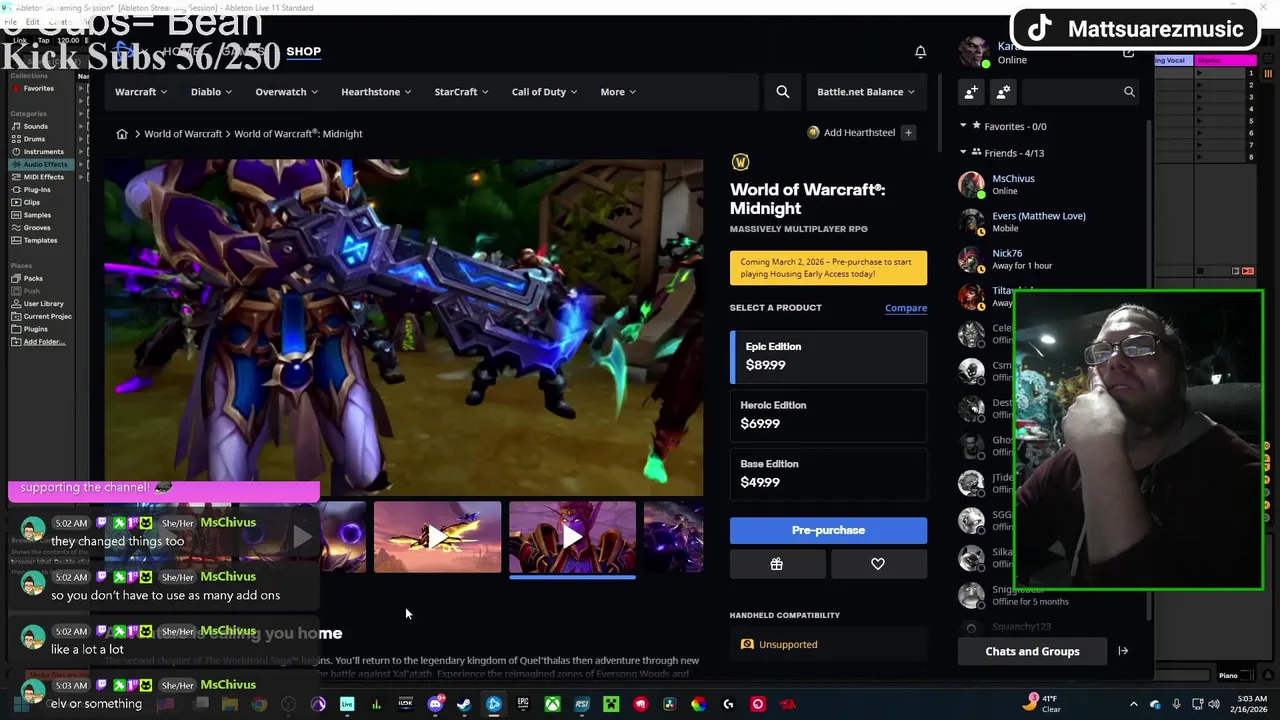Image resolution: width=1280 pixels, height=720 pixels.
Task: Open Xbox app from the taskbar
Action: point(552,704)
